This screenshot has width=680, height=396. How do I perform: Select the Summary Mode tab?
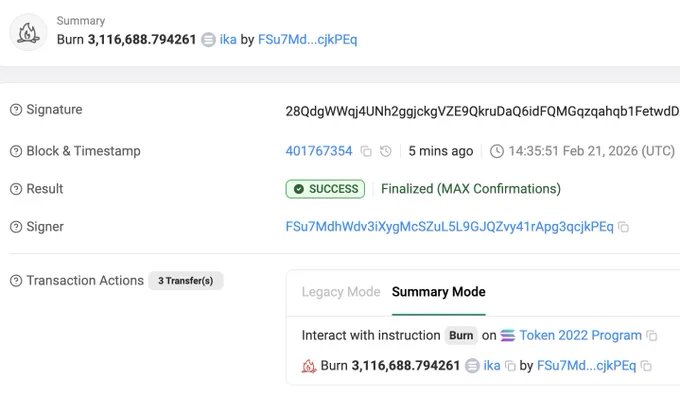438,292
